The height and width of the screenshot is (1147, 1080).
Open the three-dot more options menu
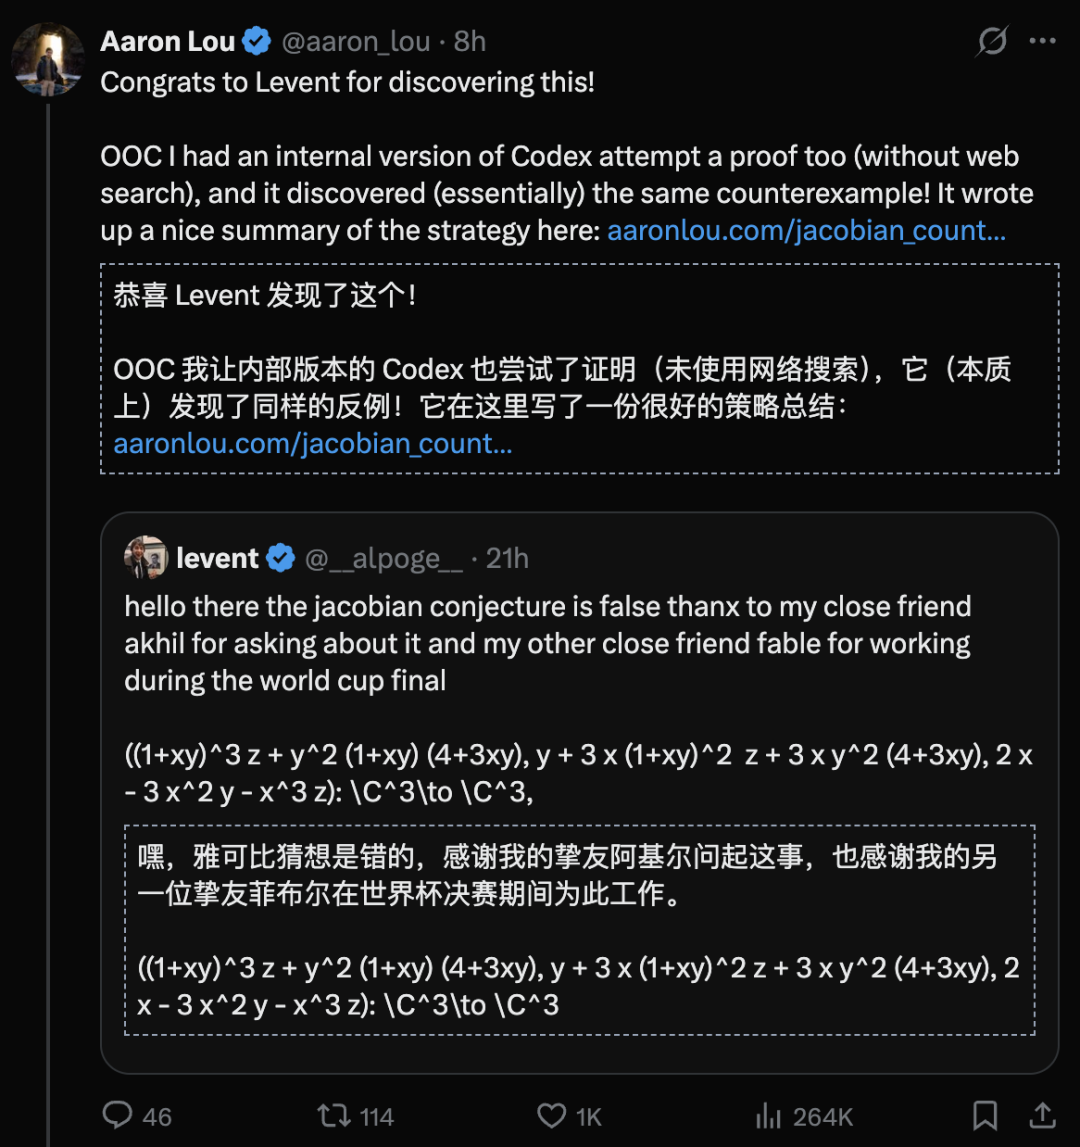click(x=1042, y=41)
